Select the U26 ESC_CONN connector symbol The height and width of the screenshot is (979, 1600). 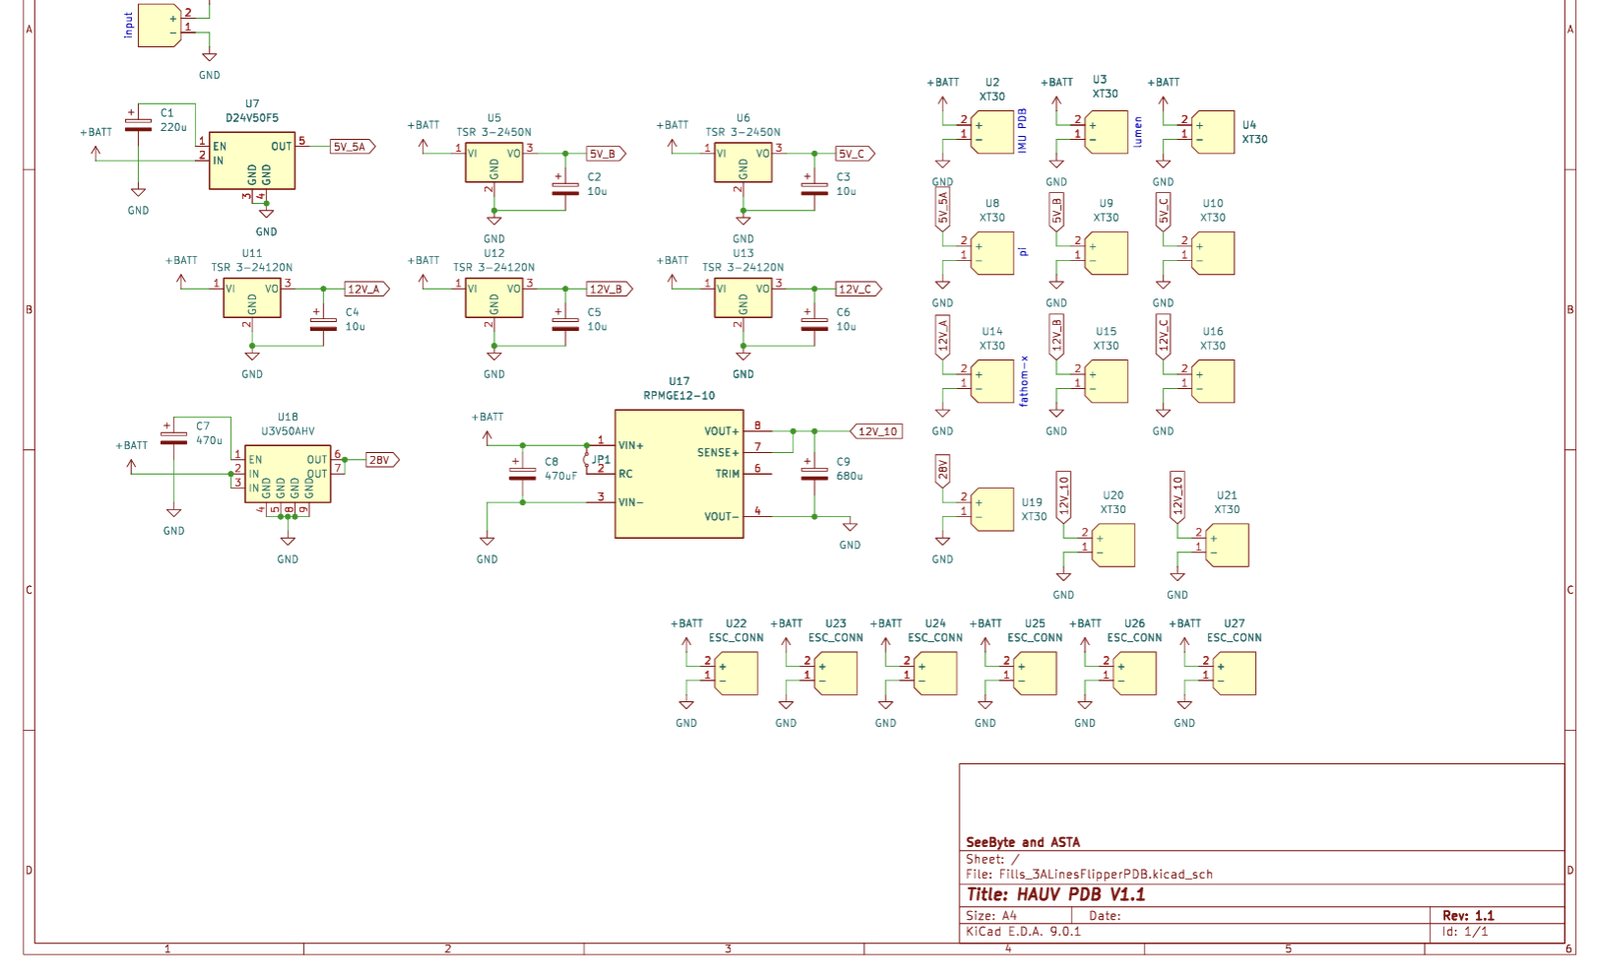coord(1135,673)
